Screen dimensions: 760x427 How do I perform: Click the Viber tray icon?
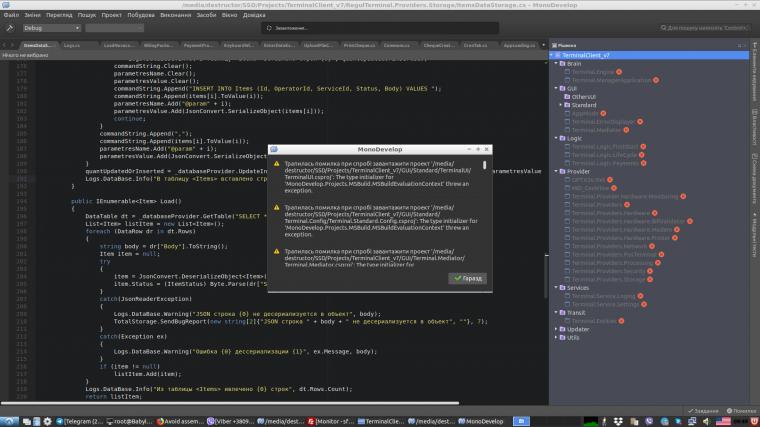[x=649, y=422]
